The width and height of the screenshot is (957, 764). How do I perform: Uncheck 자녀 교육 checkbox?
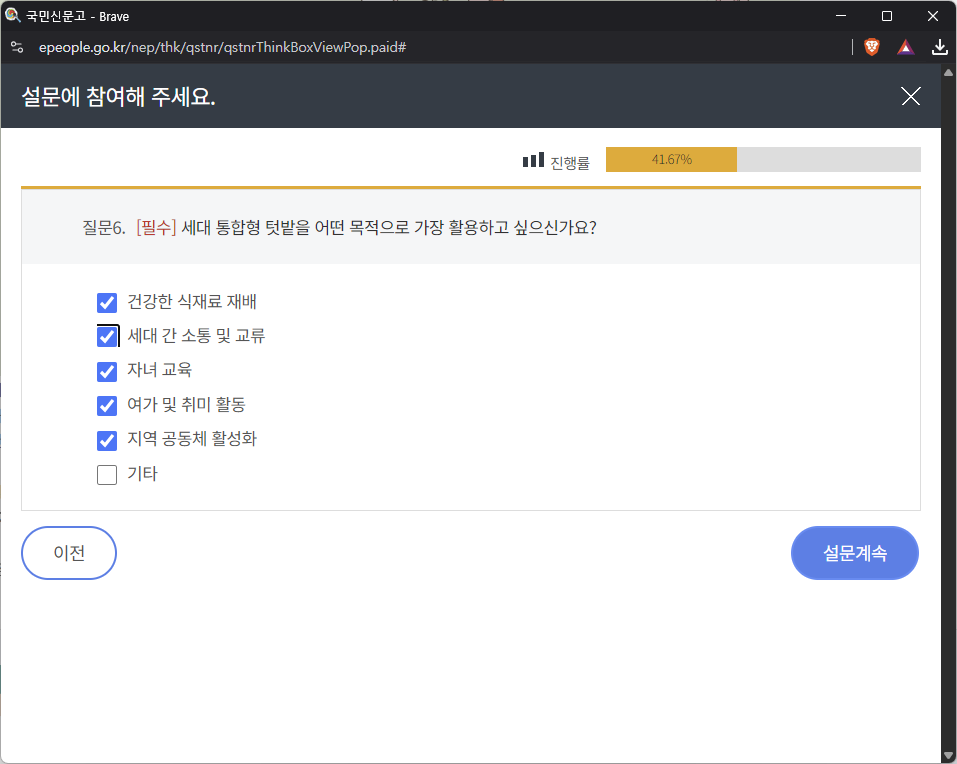click(107, 371)
